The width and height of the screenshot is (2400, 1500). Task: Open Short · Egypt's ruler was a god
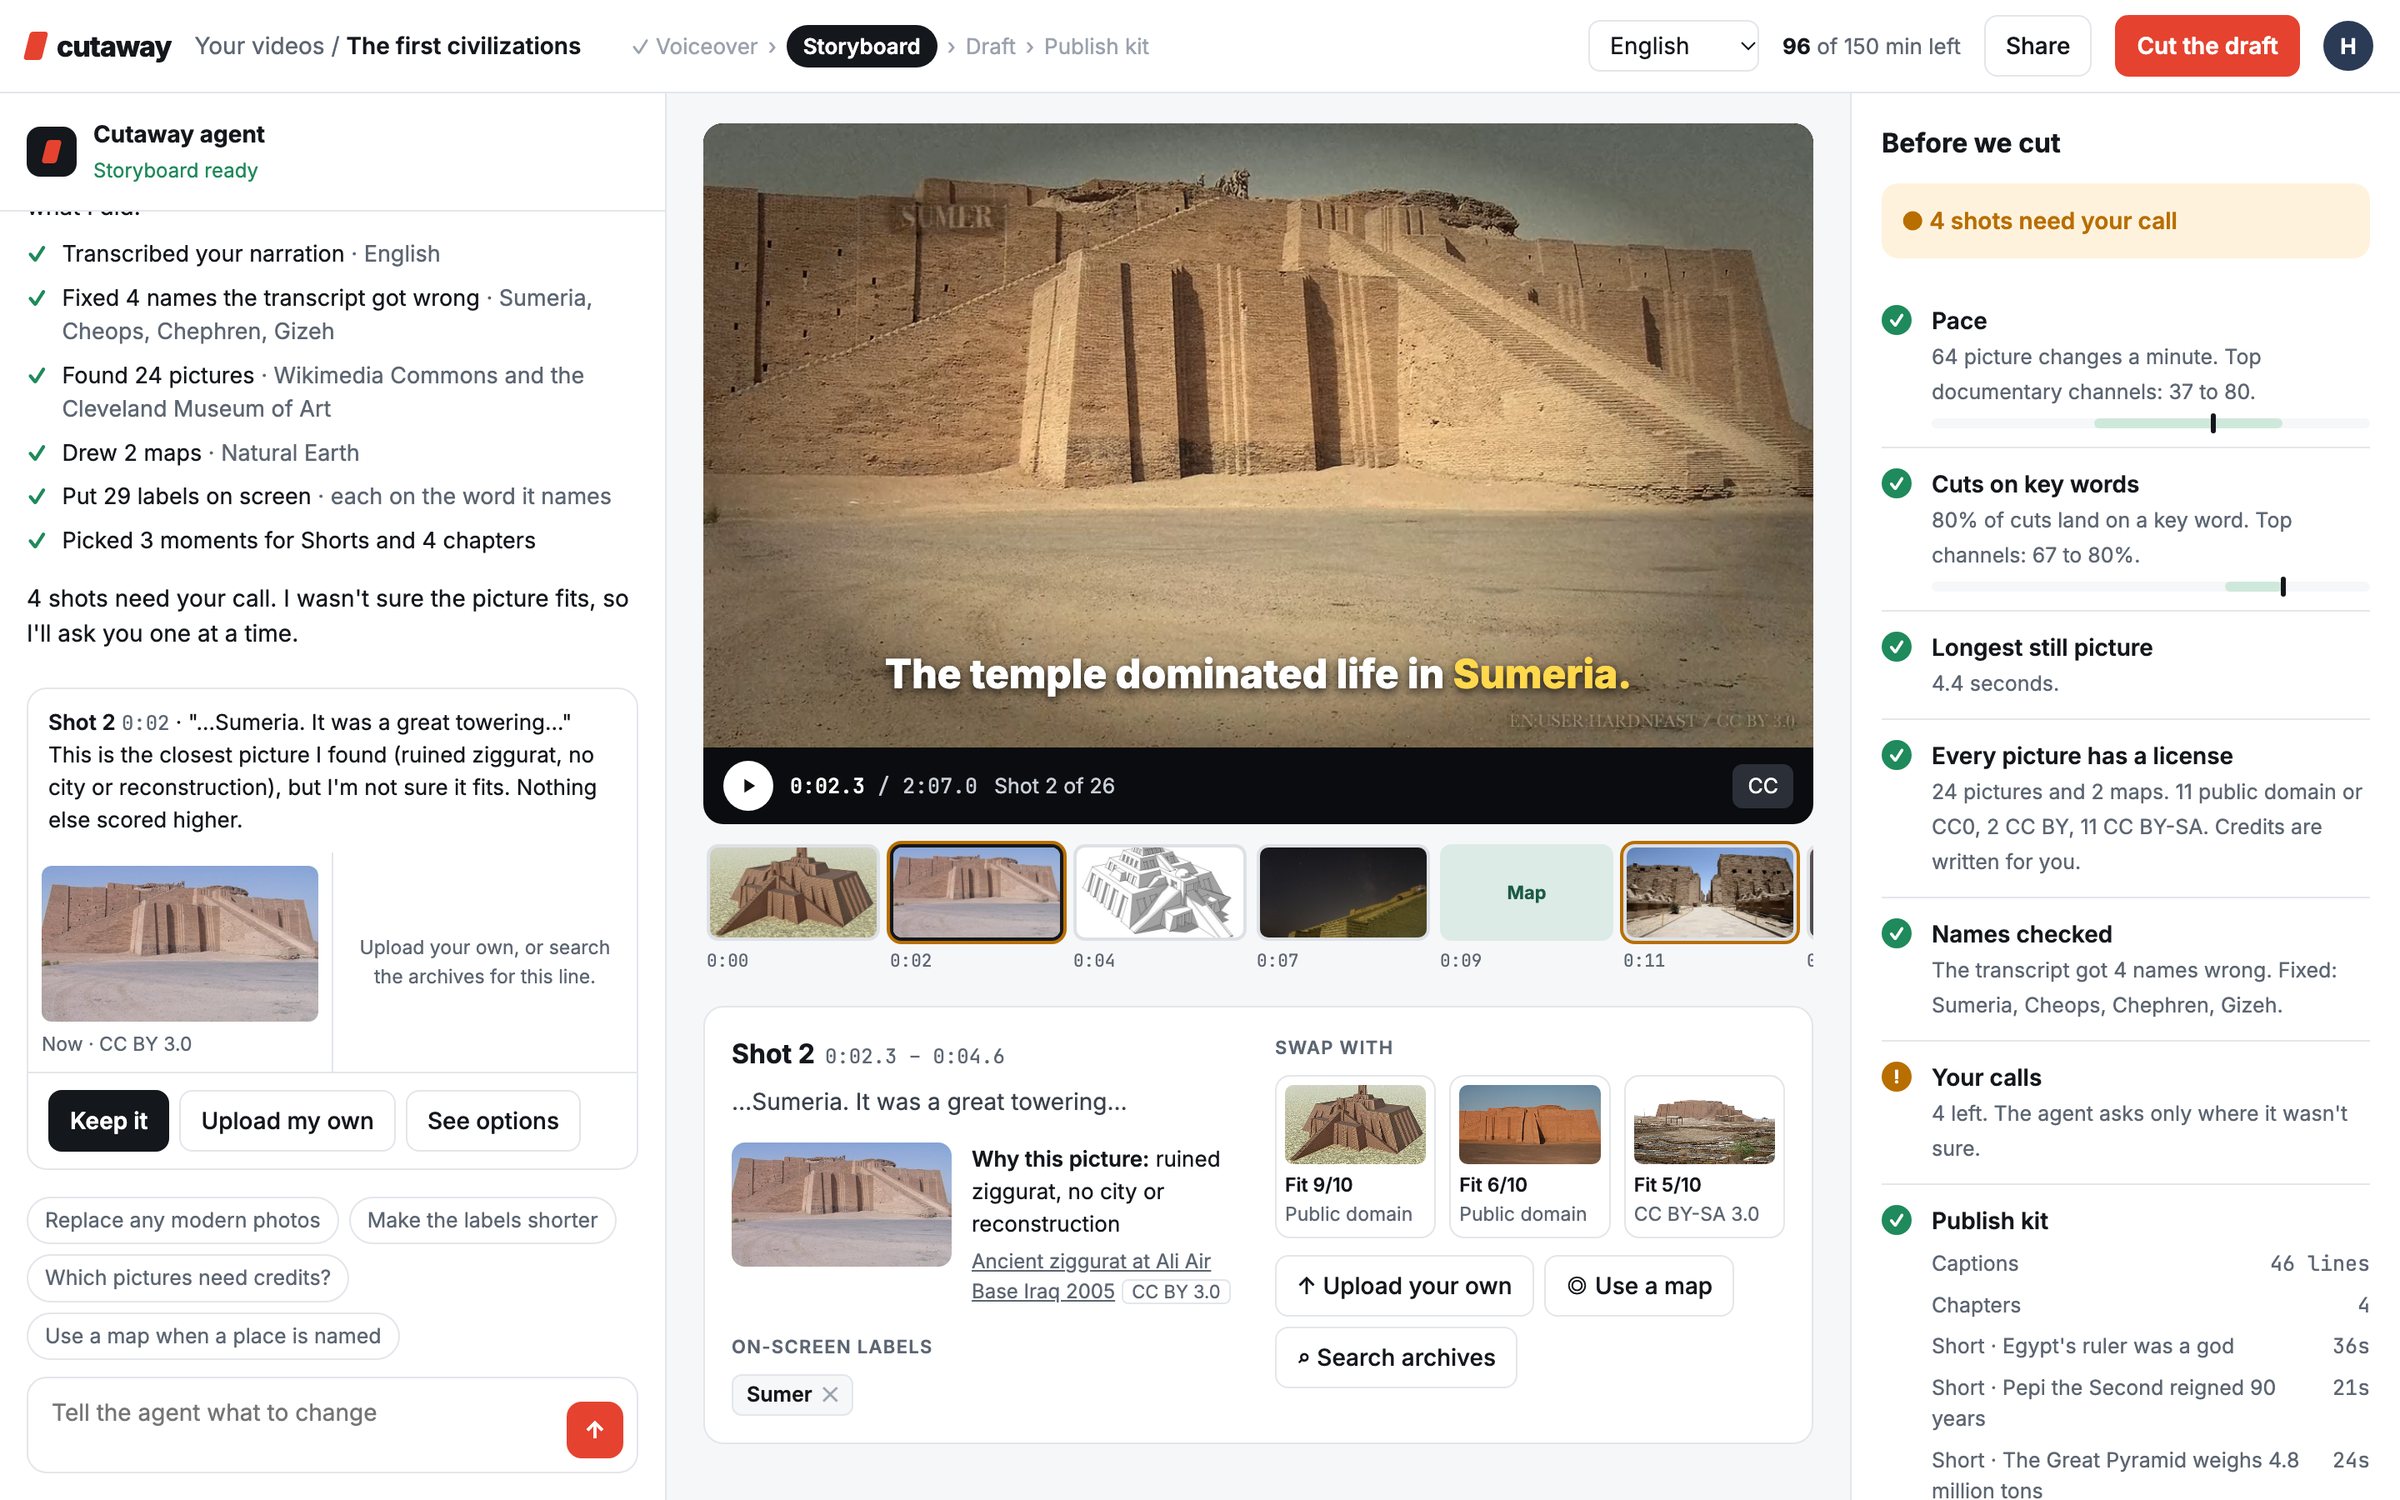click(x=2150, y=1346)
